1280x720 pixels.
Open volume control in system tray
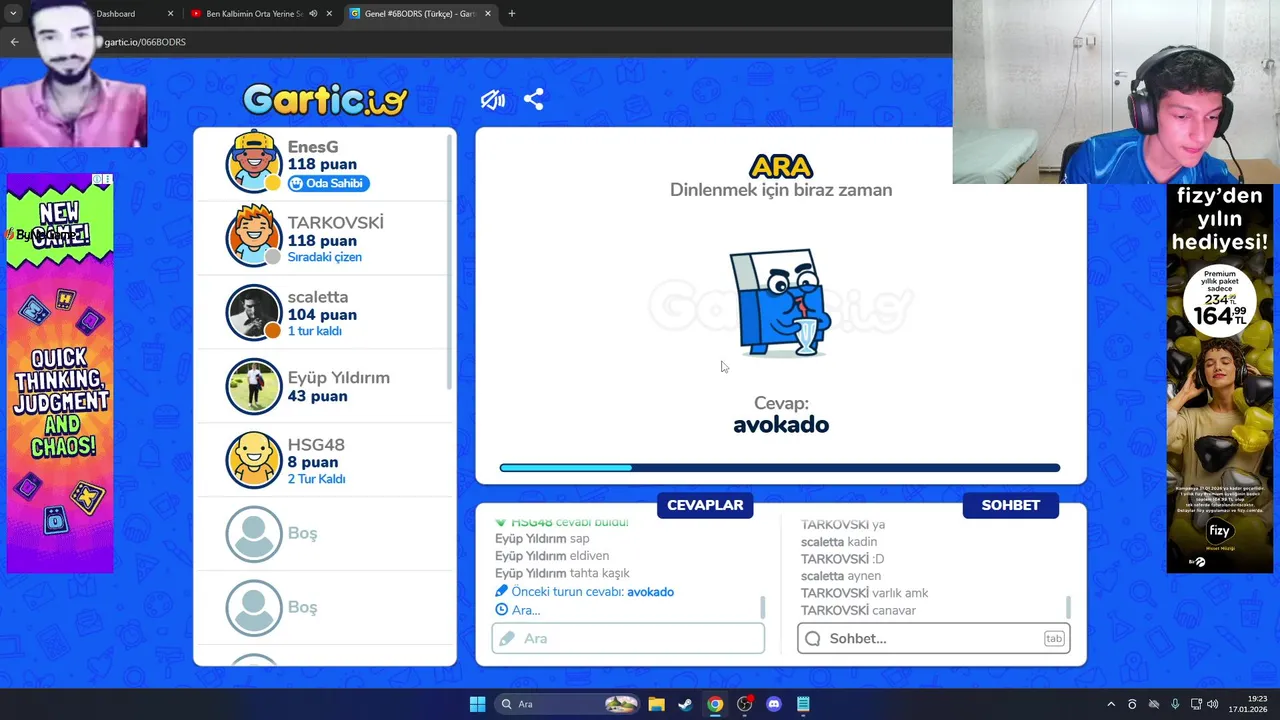(1212, 704)
